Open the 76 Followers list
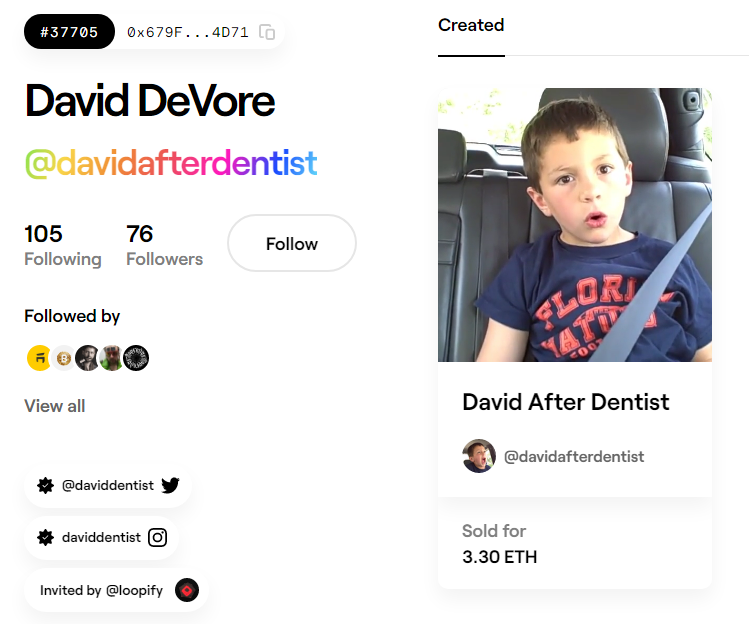 tap(164, 246)
